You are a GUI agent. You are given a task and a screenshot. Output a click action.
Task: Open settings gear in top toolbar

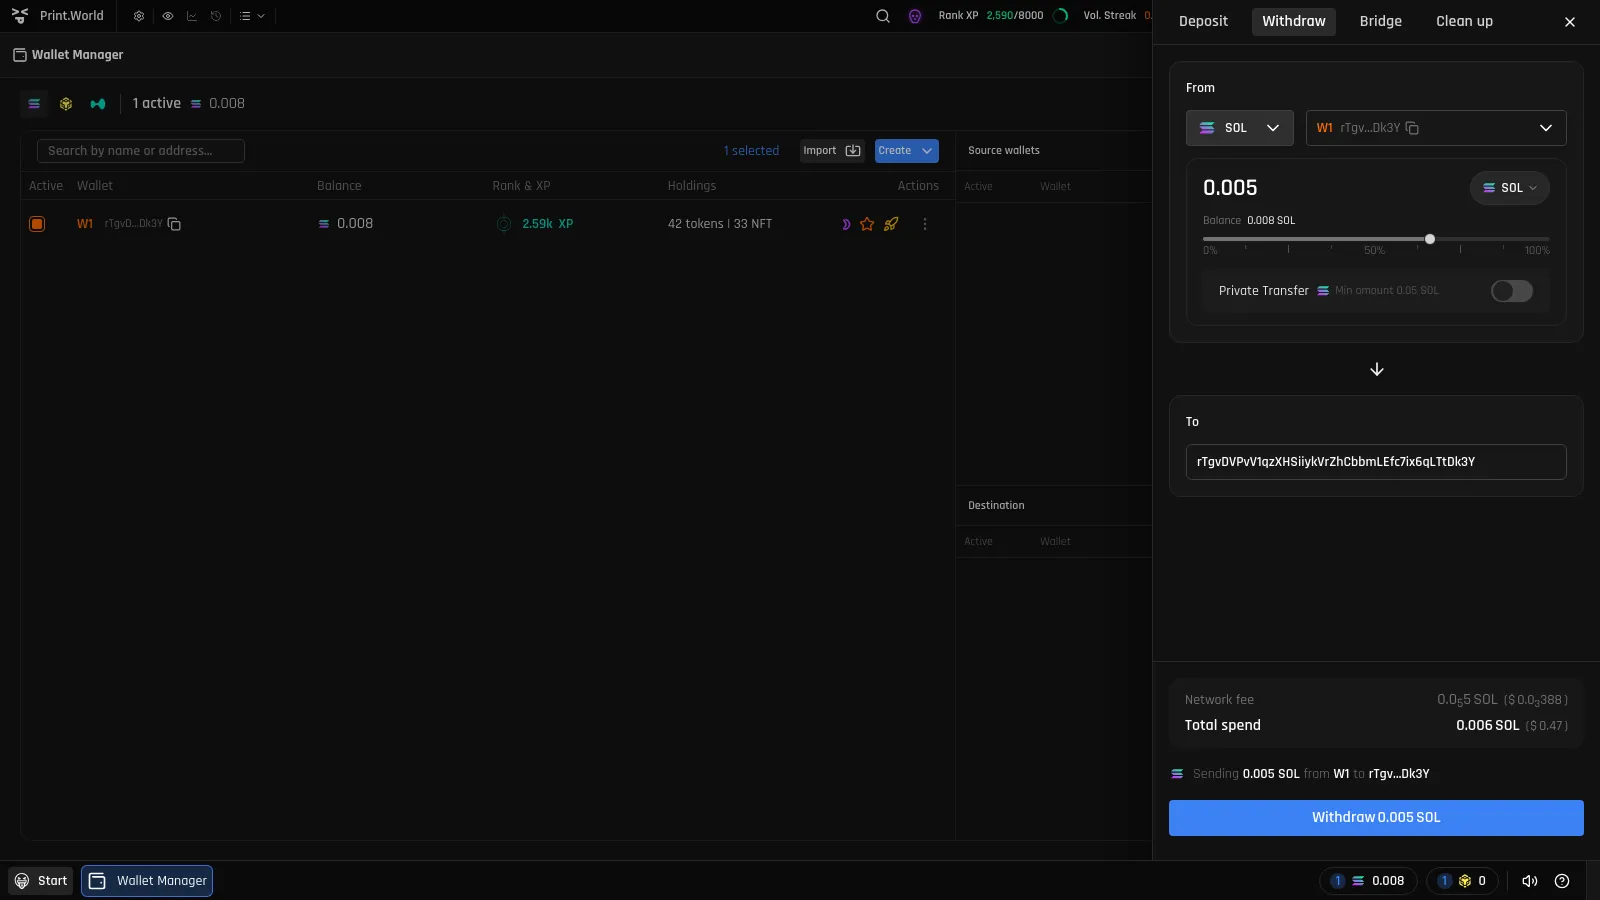pyautogui.click(x=139, y=16)
